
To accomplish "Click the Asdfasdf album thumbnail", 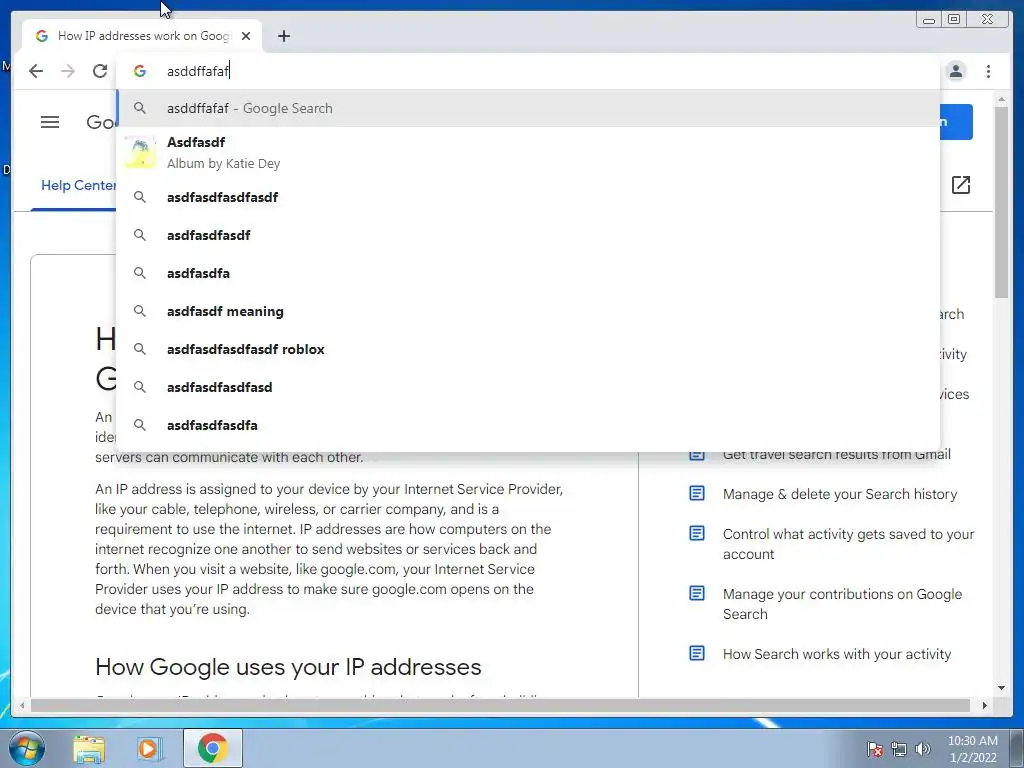I will [140, 152].
